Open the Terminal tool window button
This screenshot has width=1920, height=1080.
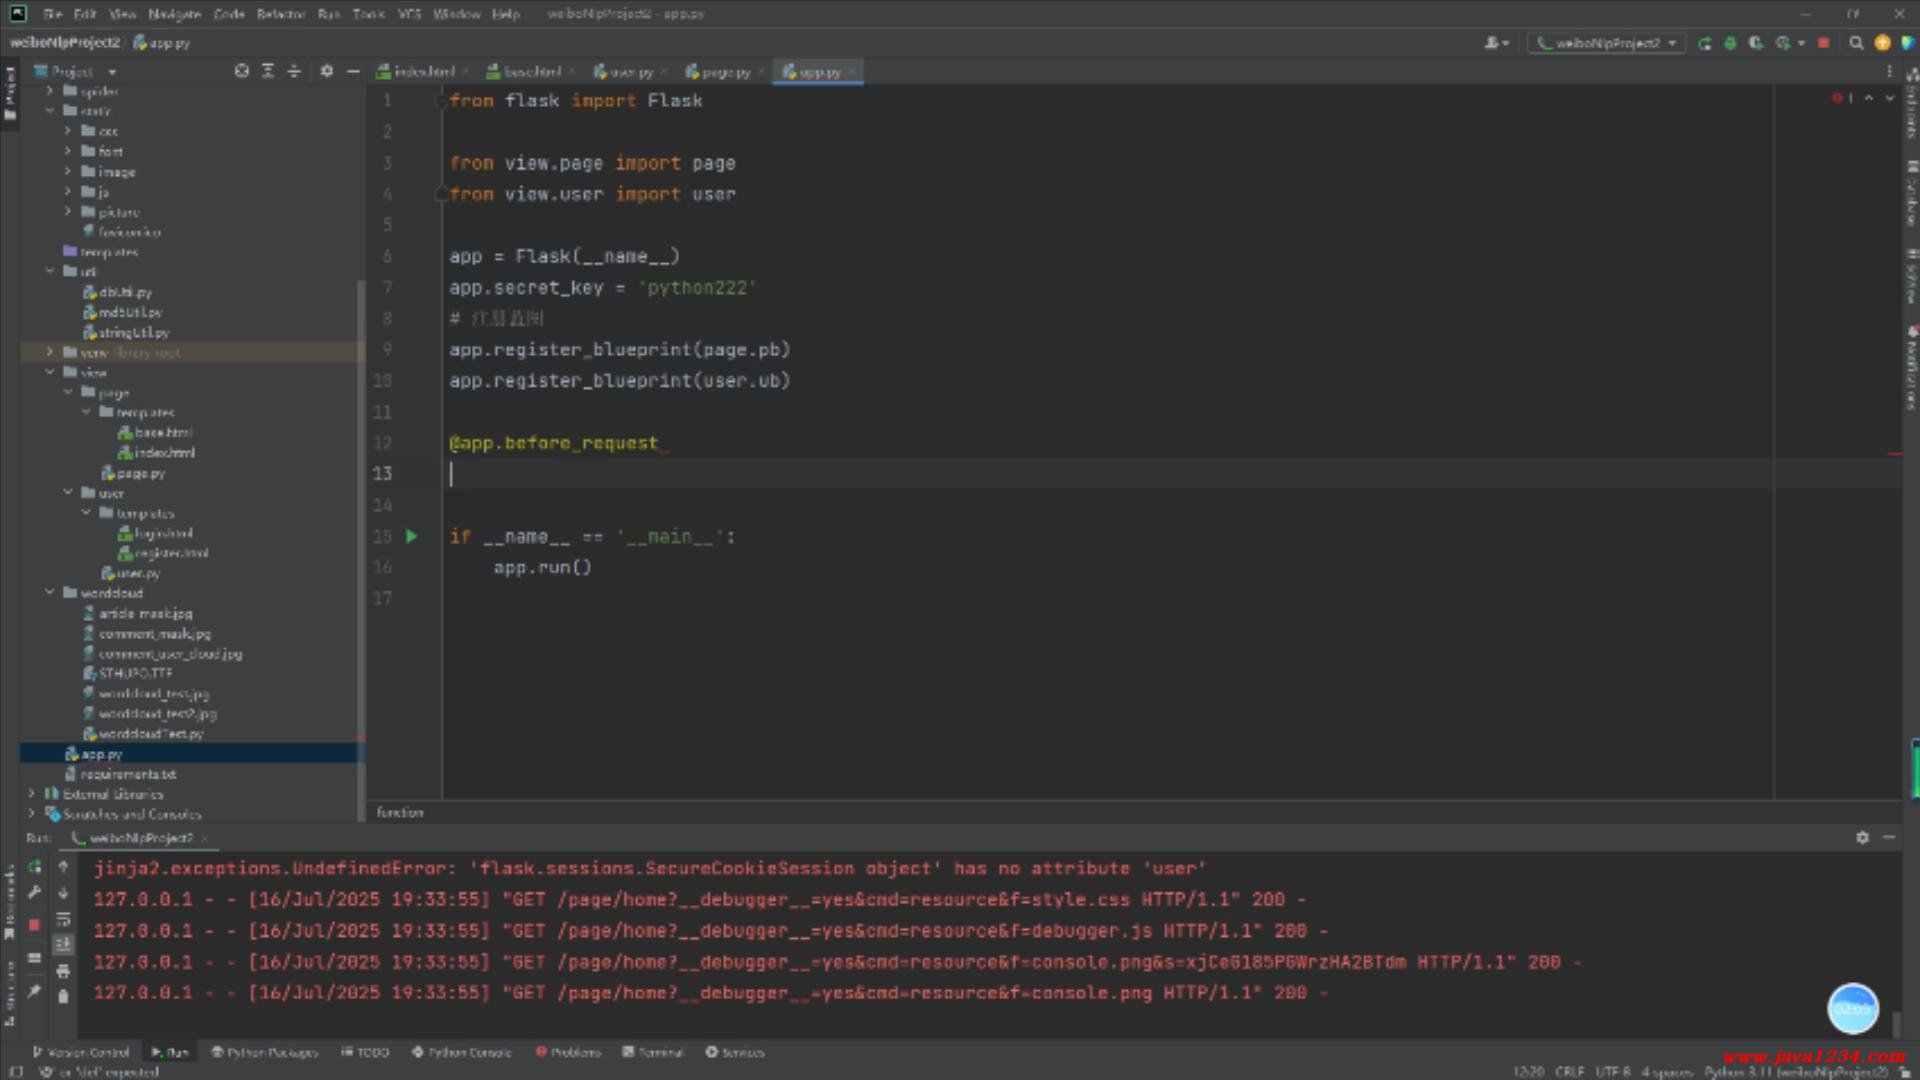click(x=653, y=1052)
